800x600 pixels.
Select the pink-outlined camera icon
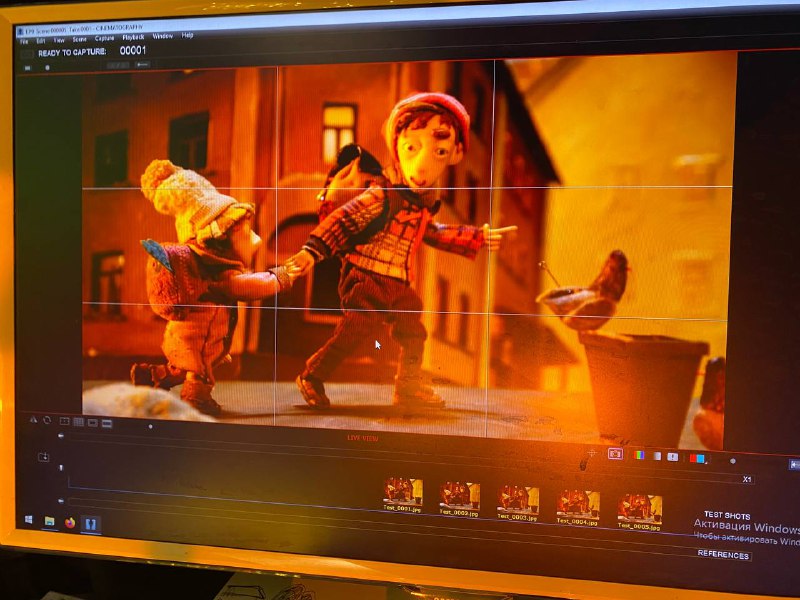(615, 454)
